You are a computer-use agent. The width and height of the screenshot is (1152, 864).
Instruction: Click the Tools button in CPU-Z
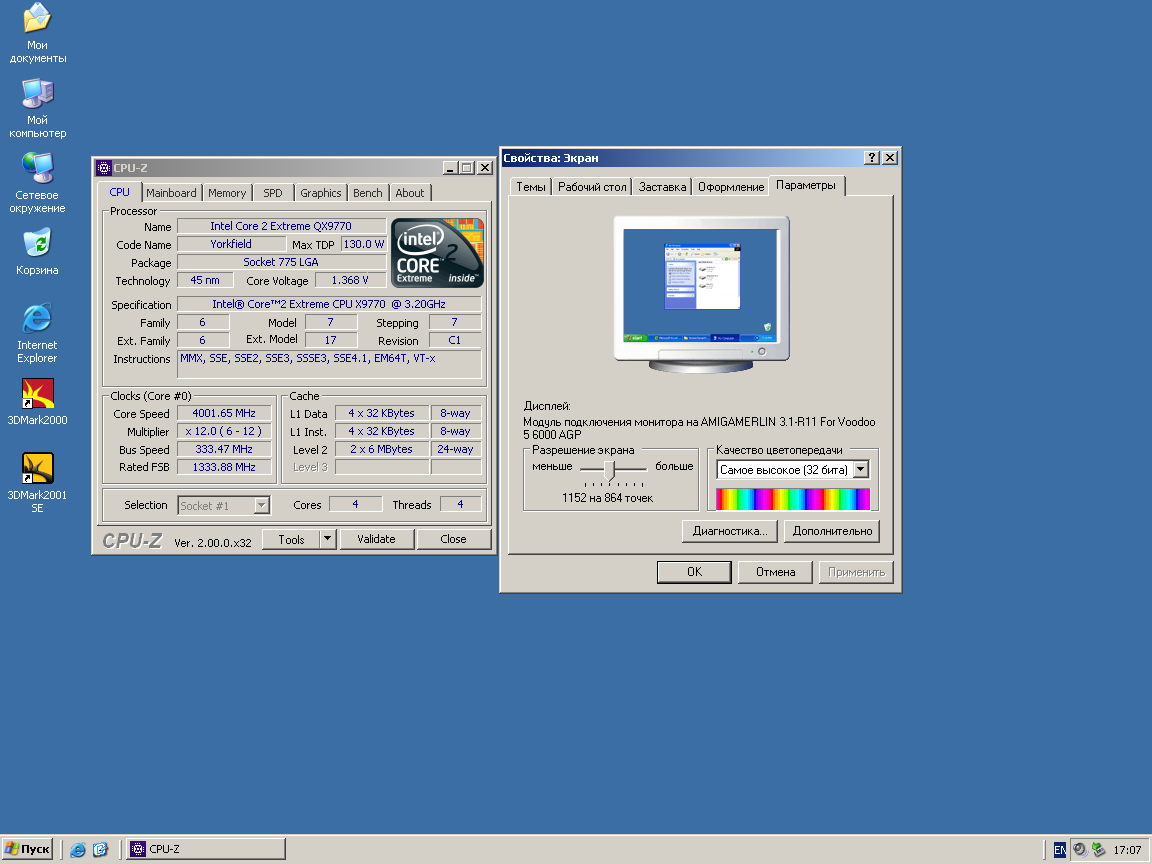pyautogui.click(x=291, y=539)
